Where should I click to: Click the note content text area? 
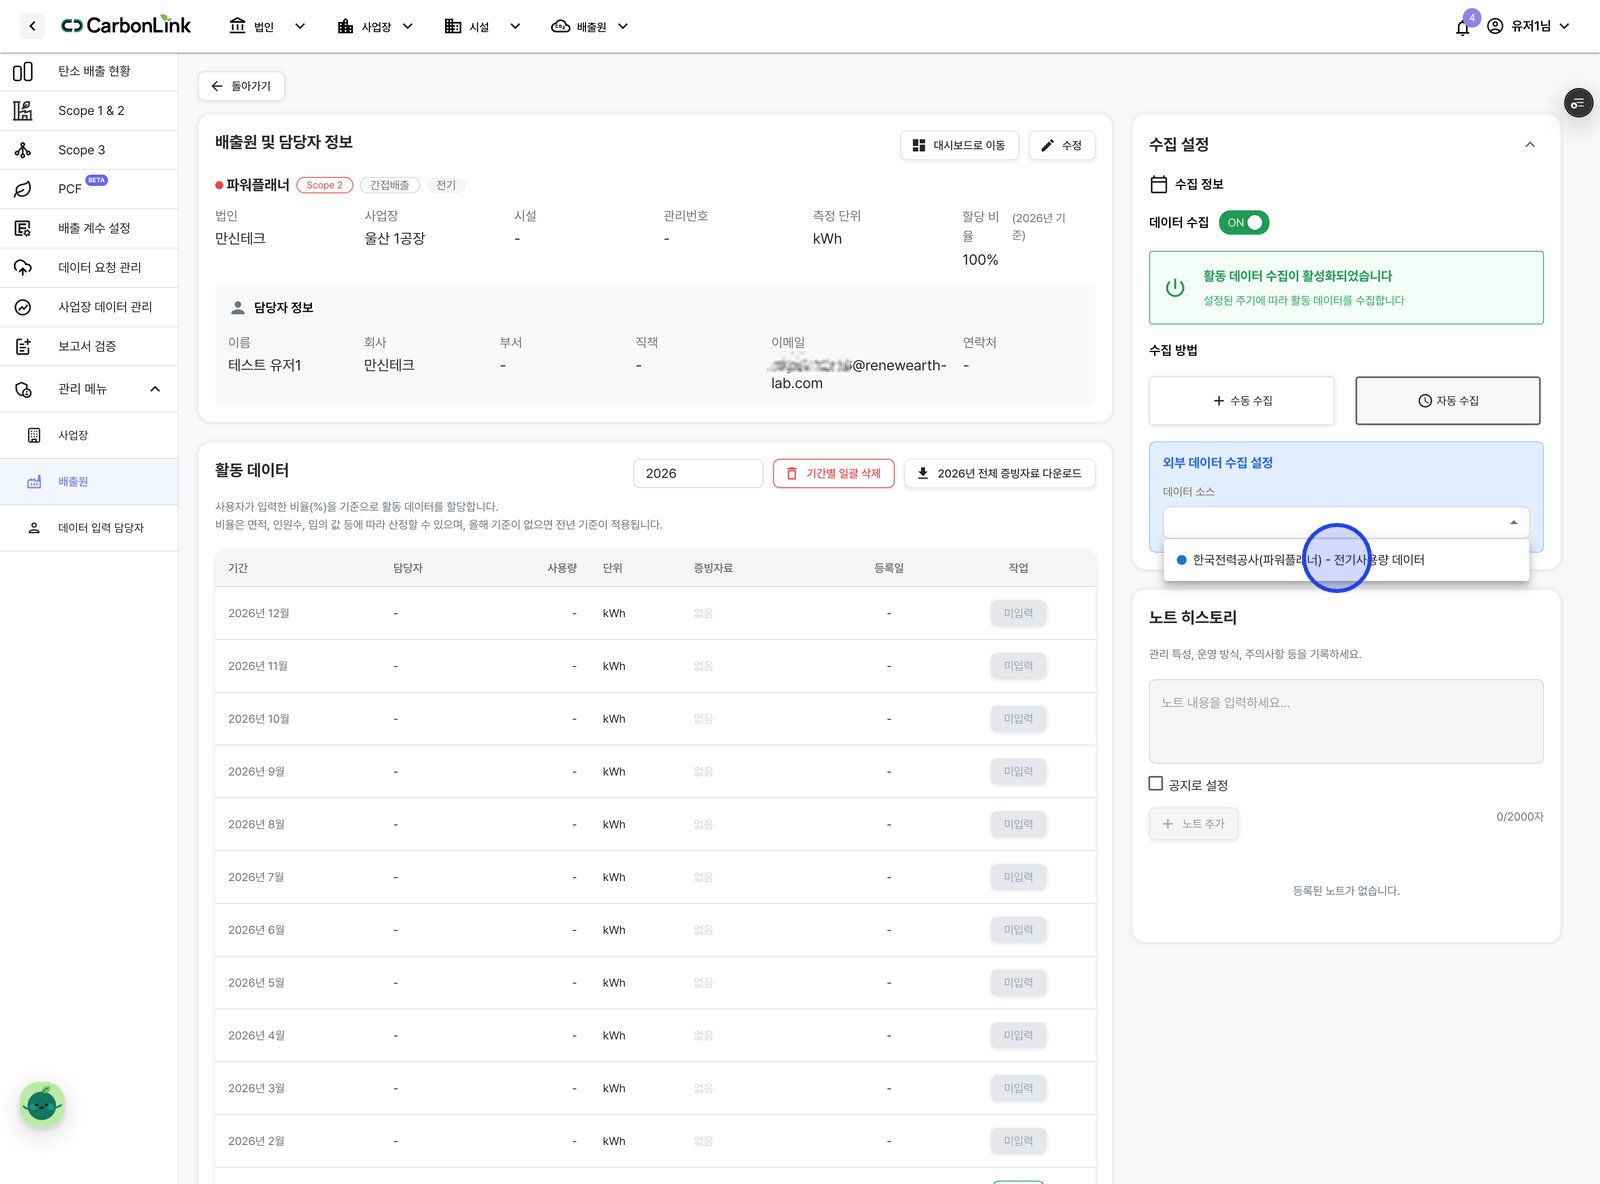pos(1346,722)
